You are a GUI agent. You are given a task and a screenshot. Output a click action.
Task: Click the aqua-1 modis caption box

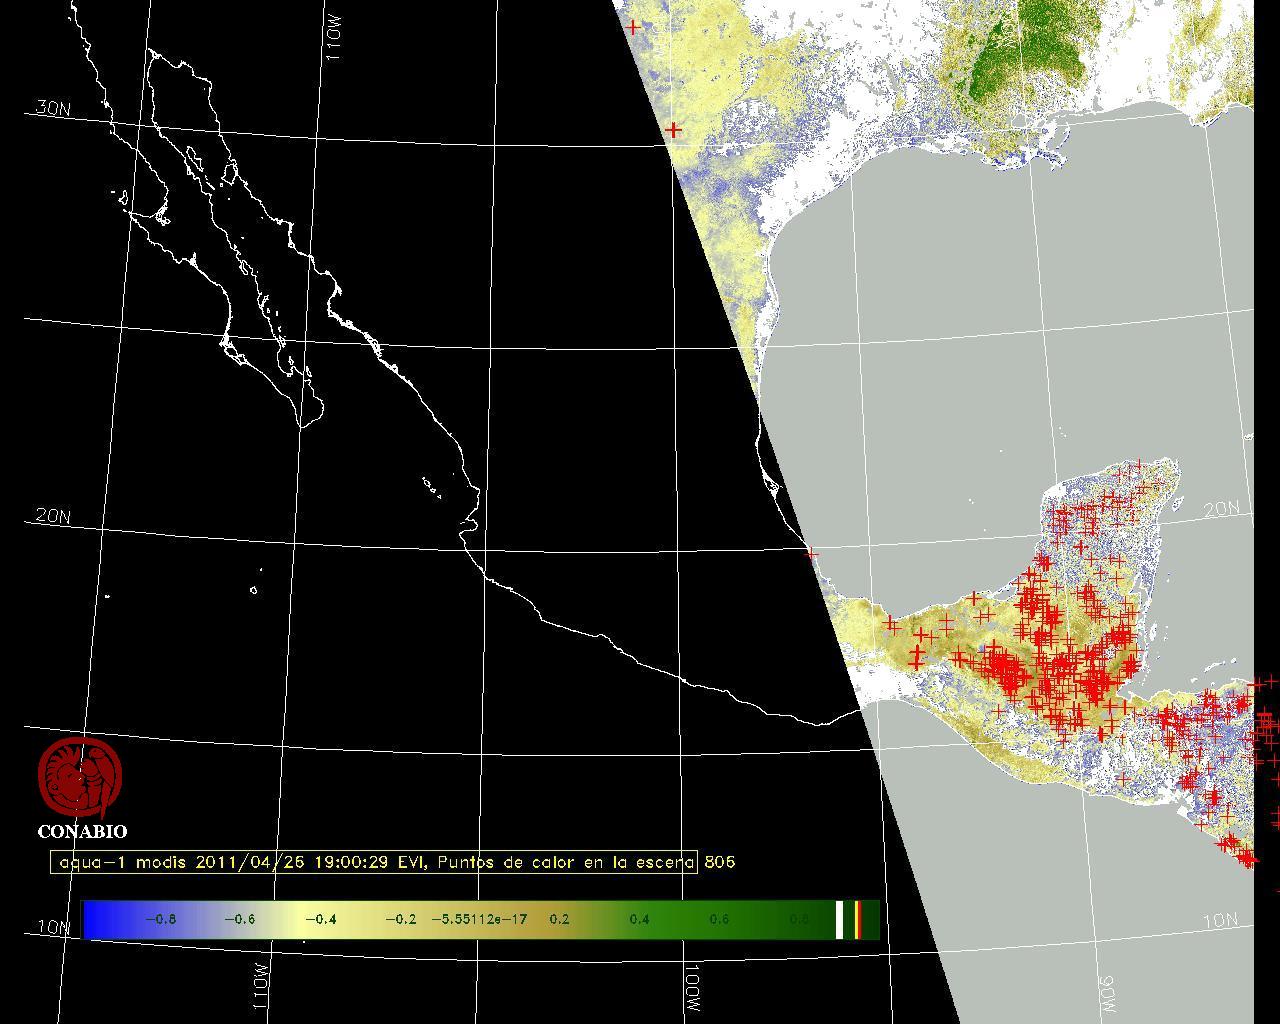(374, 862)
